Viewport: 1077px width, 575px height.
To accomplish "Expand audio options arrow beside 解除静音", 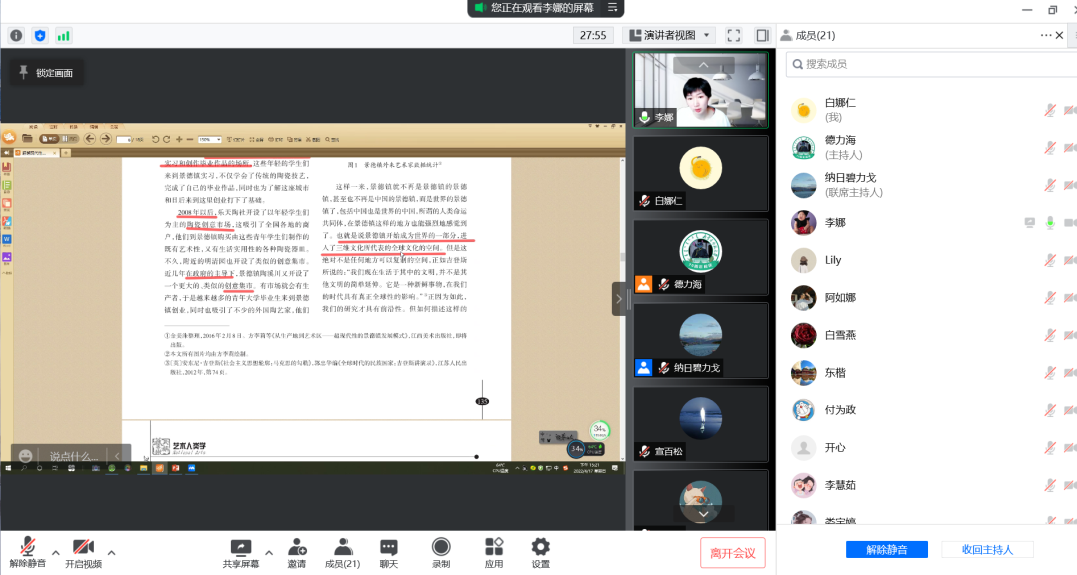I will click(x=56, y=552).
